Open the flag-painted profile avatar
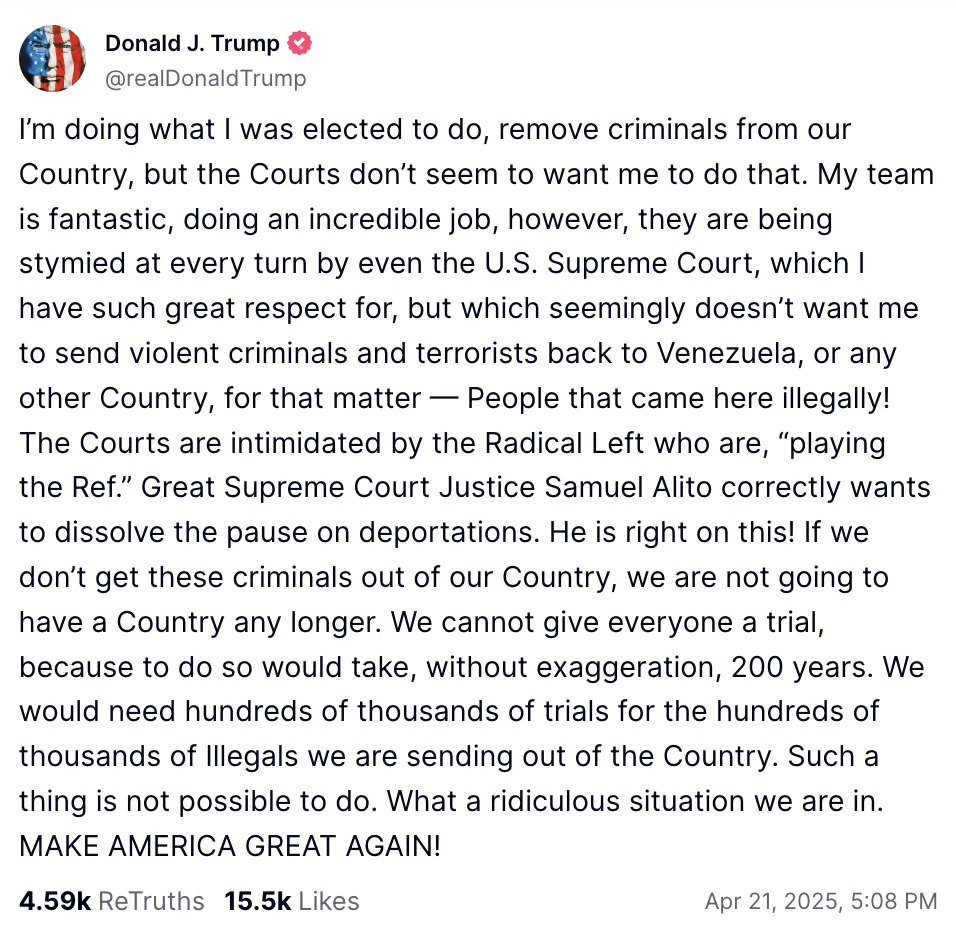The width and height of the screenshot is (956, 932). click(x=52, y=59)
